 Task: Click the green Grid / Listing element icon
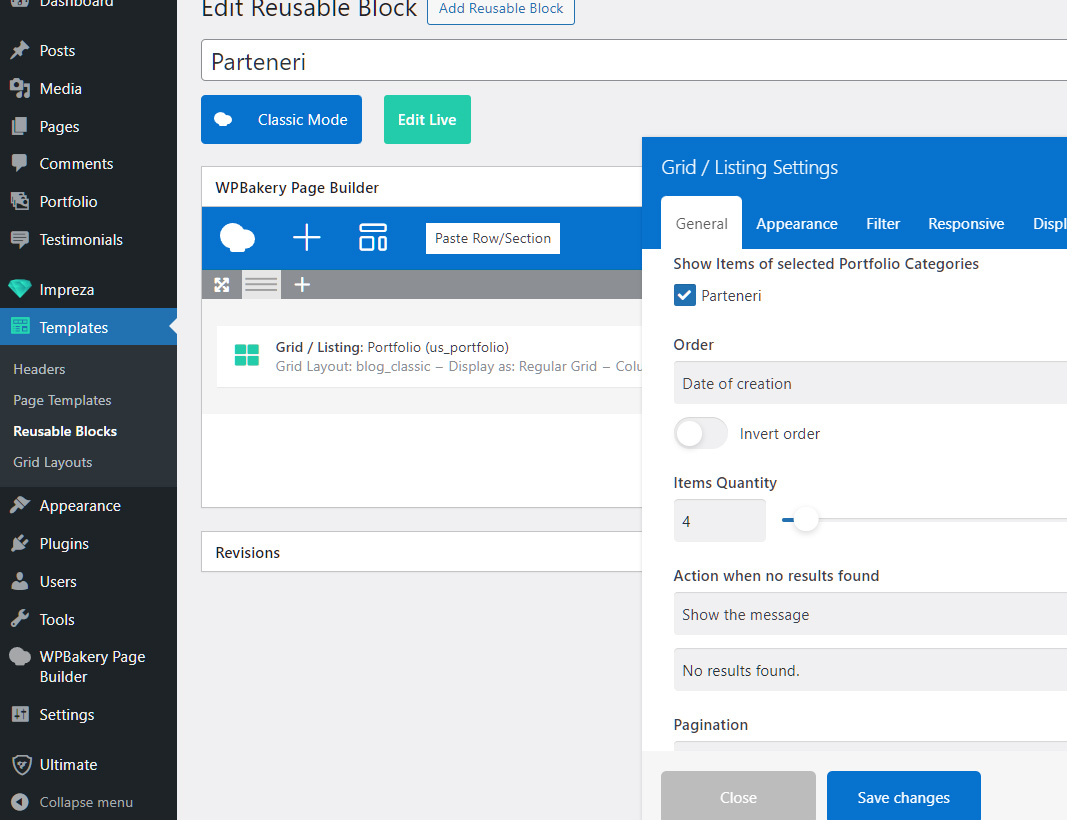pos(246,355)
